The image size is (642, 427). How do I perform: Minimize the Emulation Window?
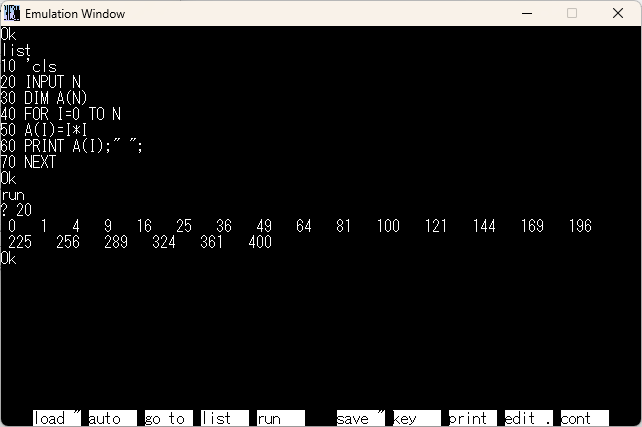[x=525, y=13]
